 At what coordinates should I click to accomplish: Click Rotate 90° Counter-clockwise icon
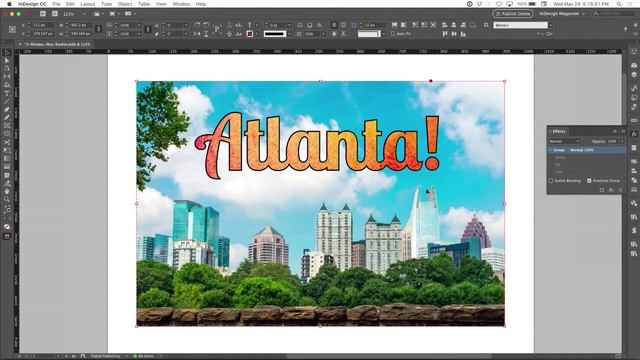(x=206, y=25)
